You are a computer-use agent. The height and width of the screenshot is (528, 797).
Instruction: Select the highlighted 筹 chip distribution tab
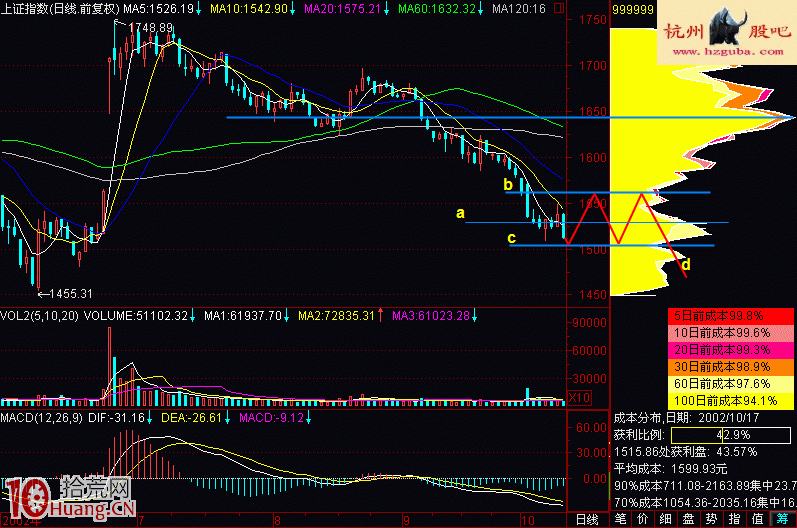pos(783,519)
